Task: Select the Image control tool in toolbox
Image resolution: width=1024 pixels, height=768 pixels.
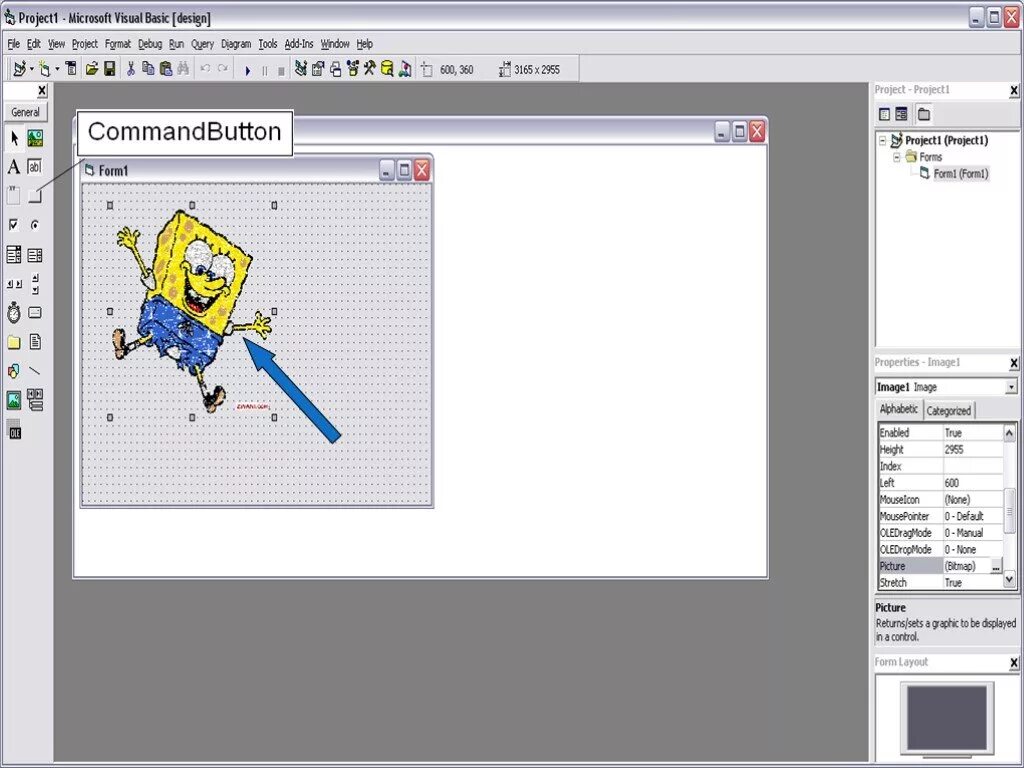Action: 14,400
